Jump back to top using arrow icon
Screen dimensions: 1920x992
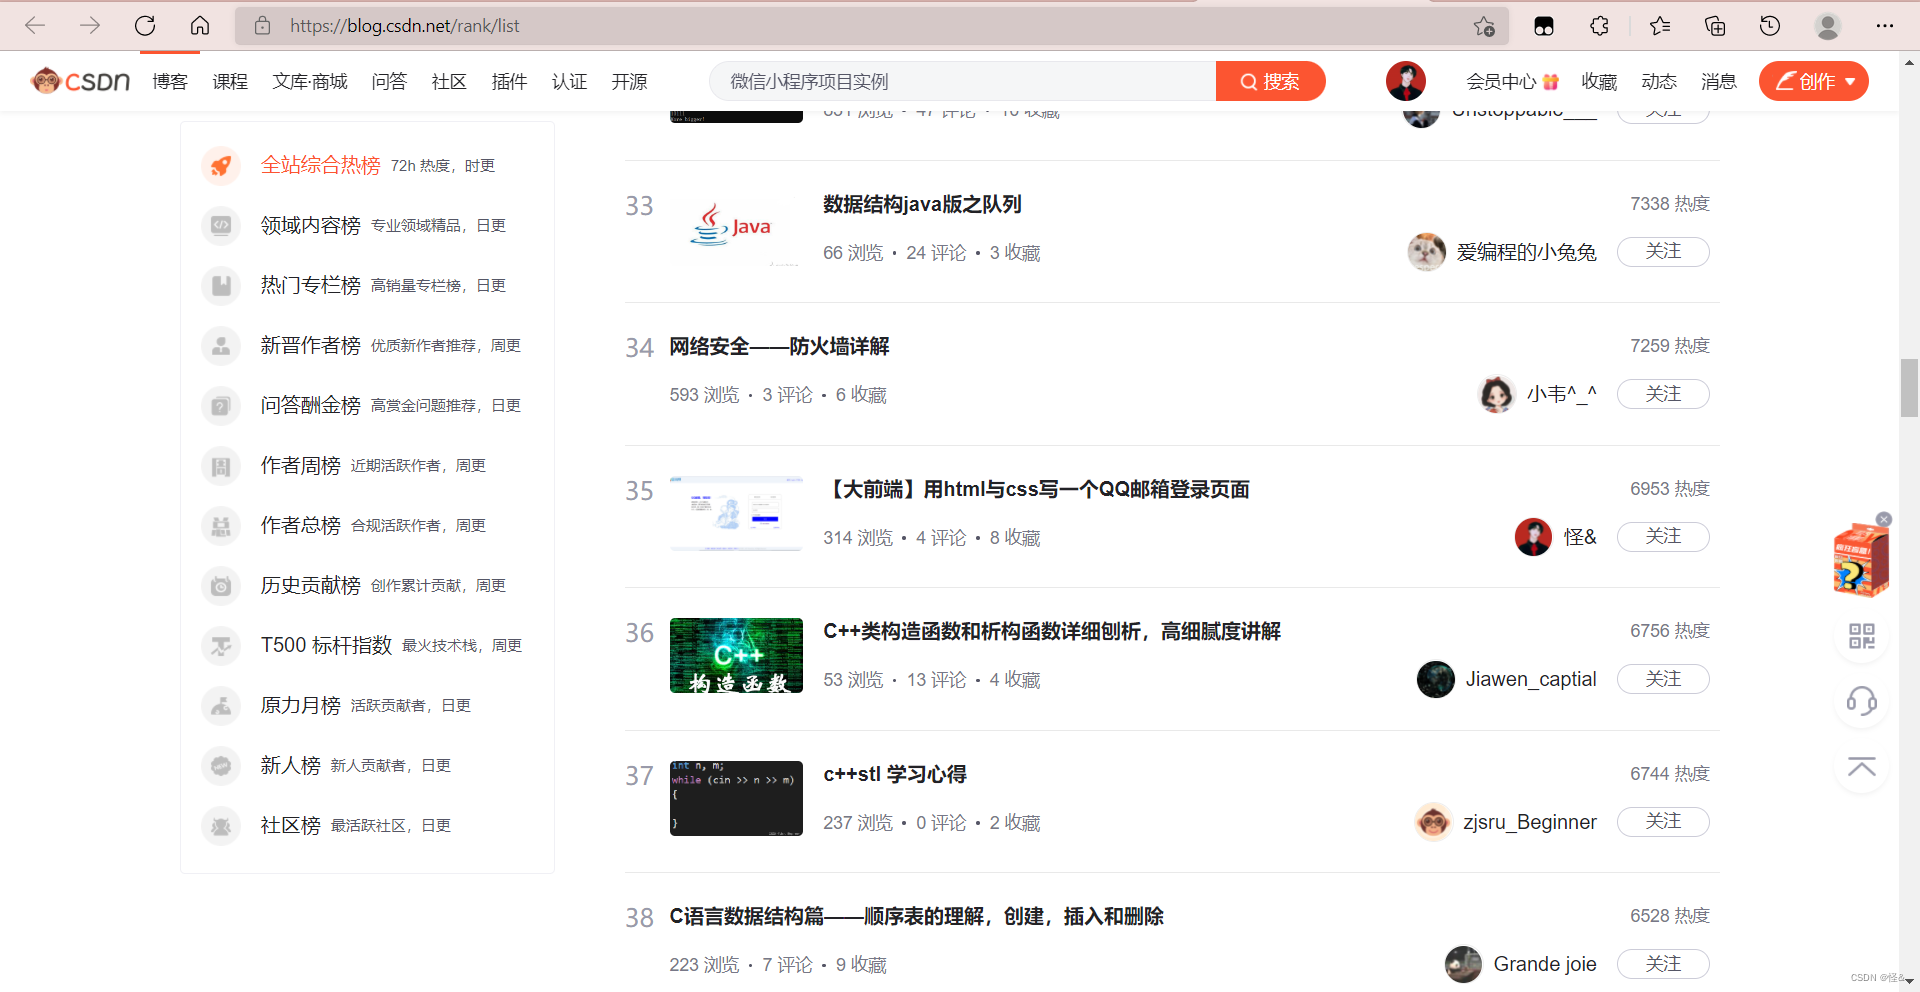pyautogui.click(x=1861, y=766)
